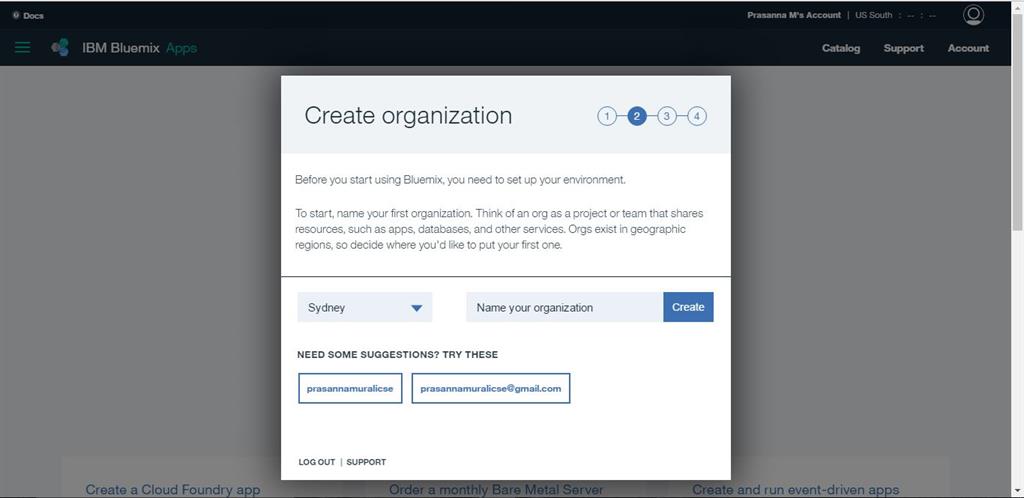This screenshot has width=1024, height=498.
Task: Open the user profile avatar icon
Action: point(973,14)
